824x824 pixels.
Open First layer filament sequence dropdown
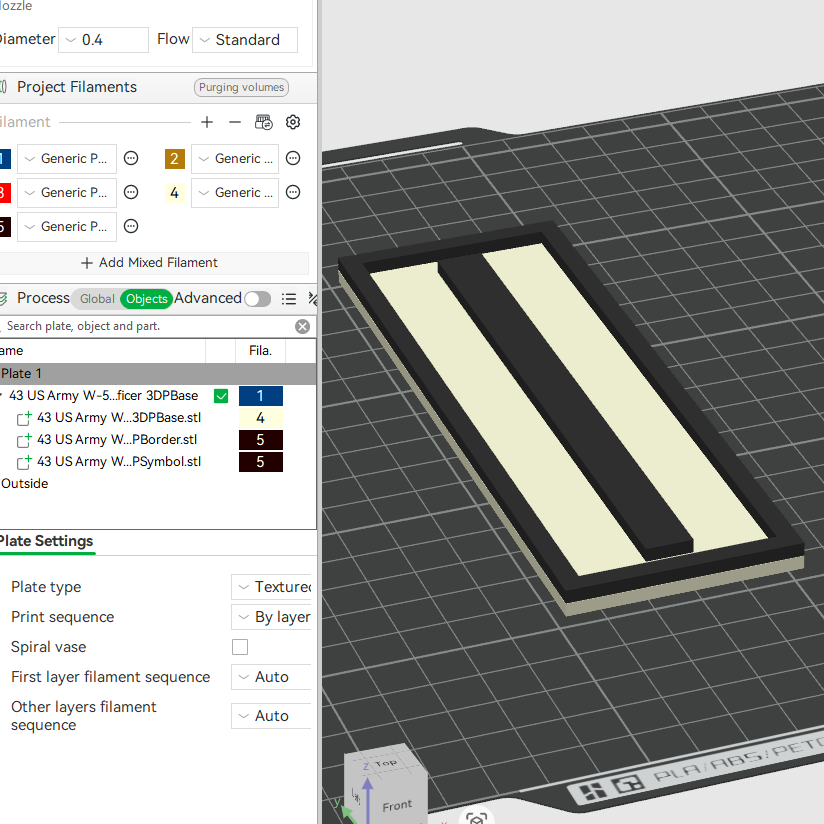272,676
